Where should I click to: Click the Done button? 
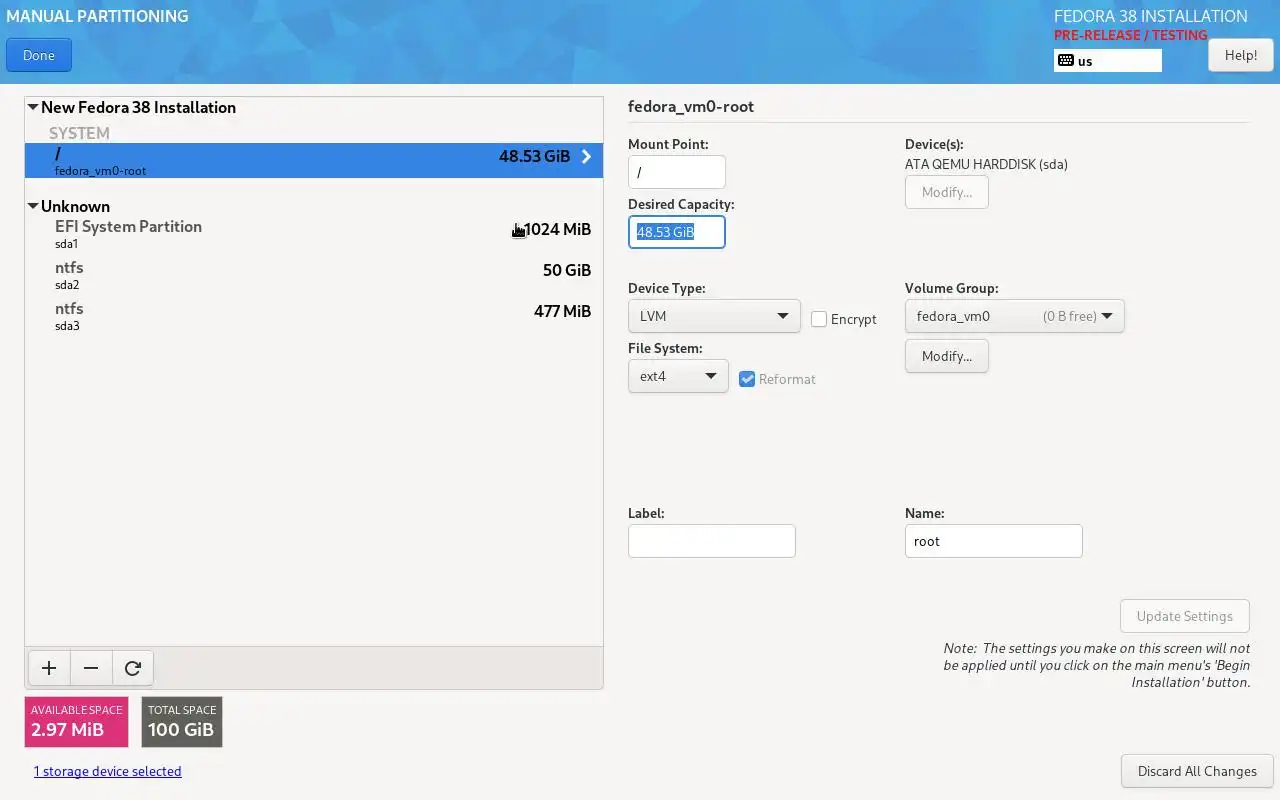click(x=39, y=55)
